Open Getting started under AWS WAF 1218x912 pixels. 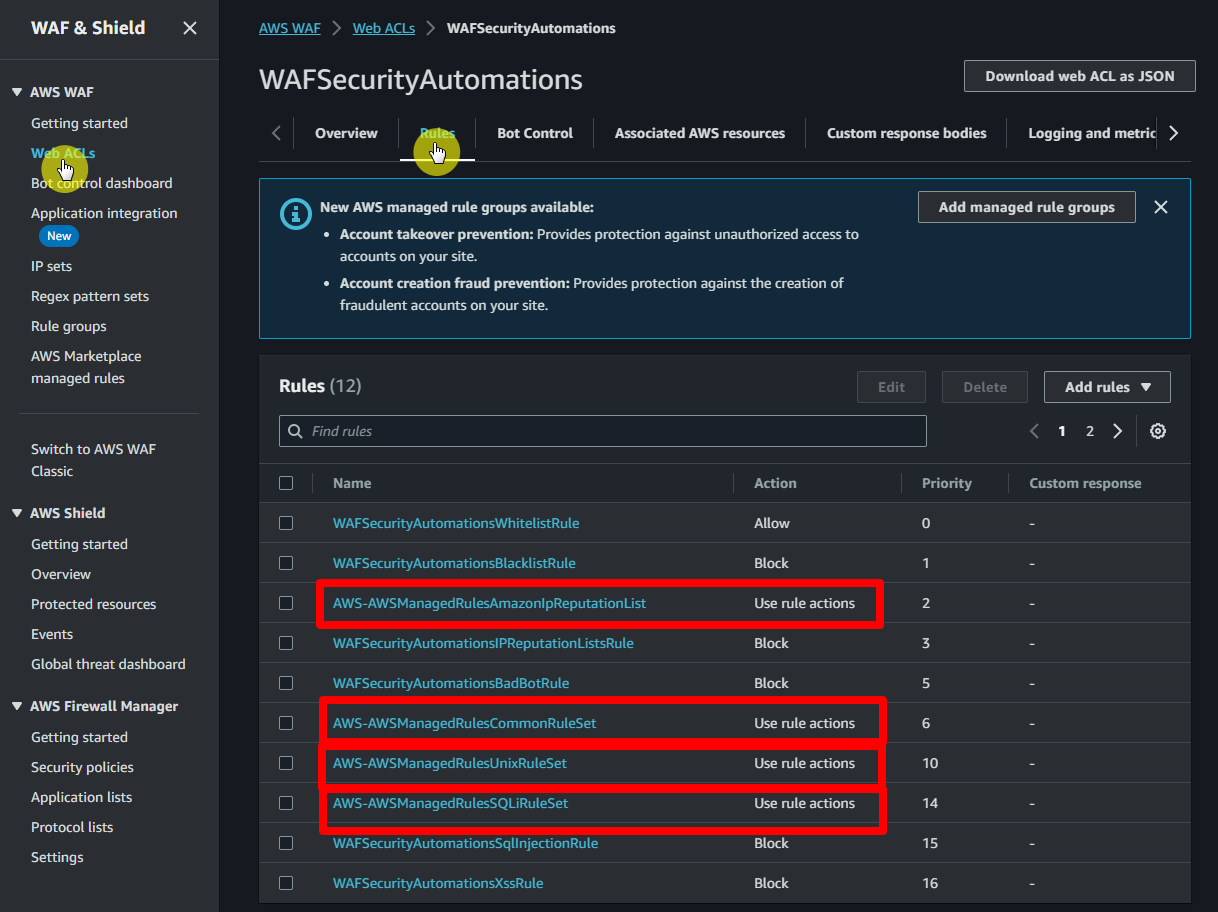79,123
